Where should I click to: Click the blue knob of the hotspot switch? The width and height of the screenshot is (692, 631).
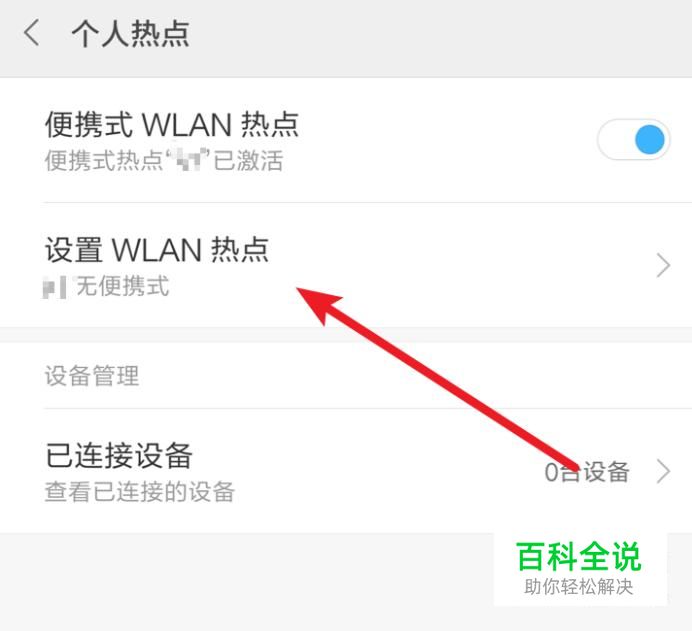point(650,140)
